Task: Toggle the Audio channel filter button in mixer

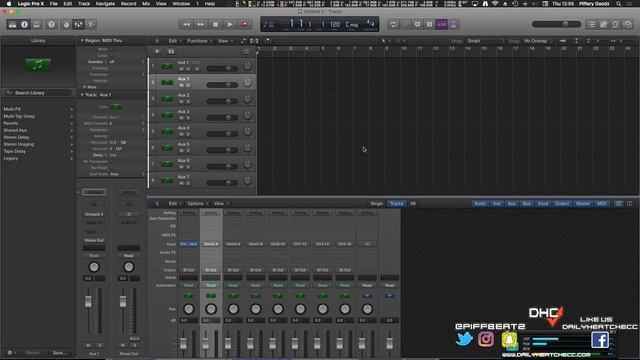Action: pyautogui.click(x=480, y=203)
